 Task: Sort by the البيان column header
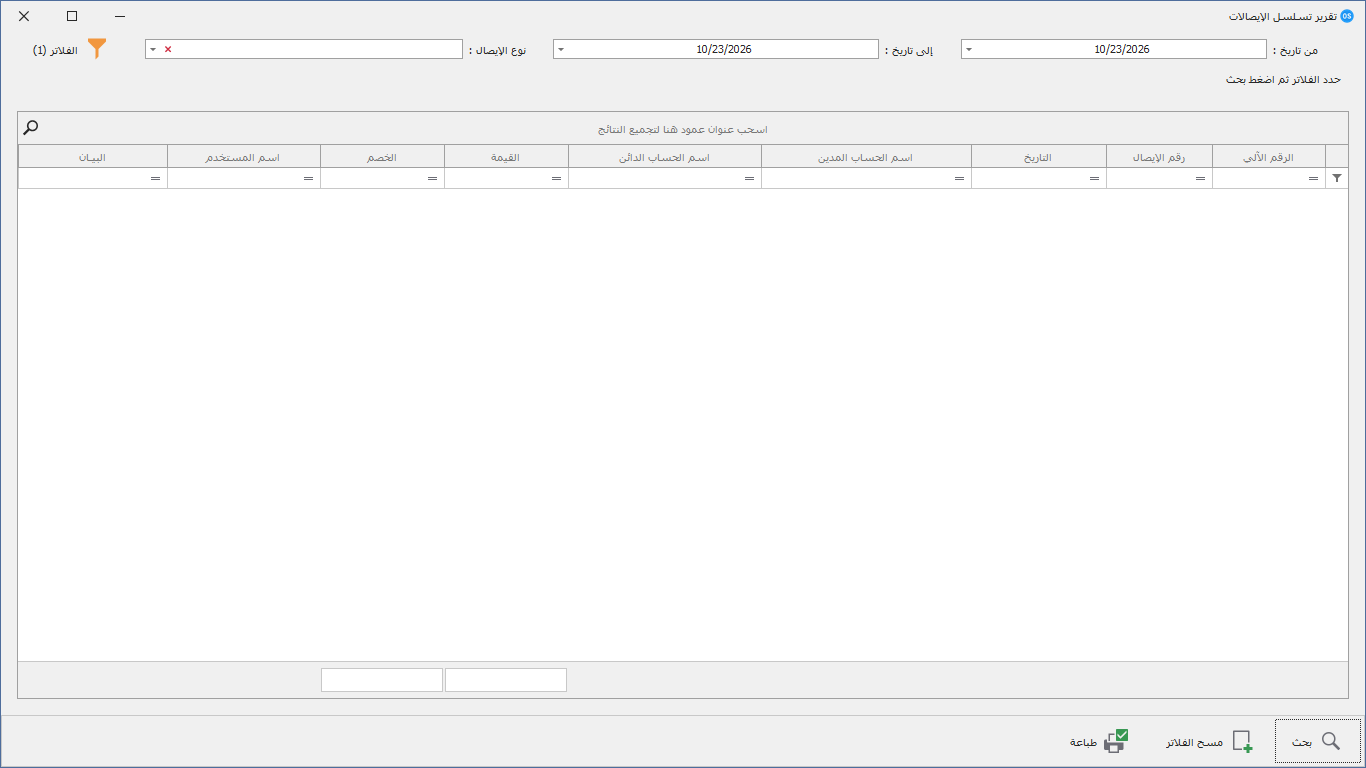click(x=93, y=156)
